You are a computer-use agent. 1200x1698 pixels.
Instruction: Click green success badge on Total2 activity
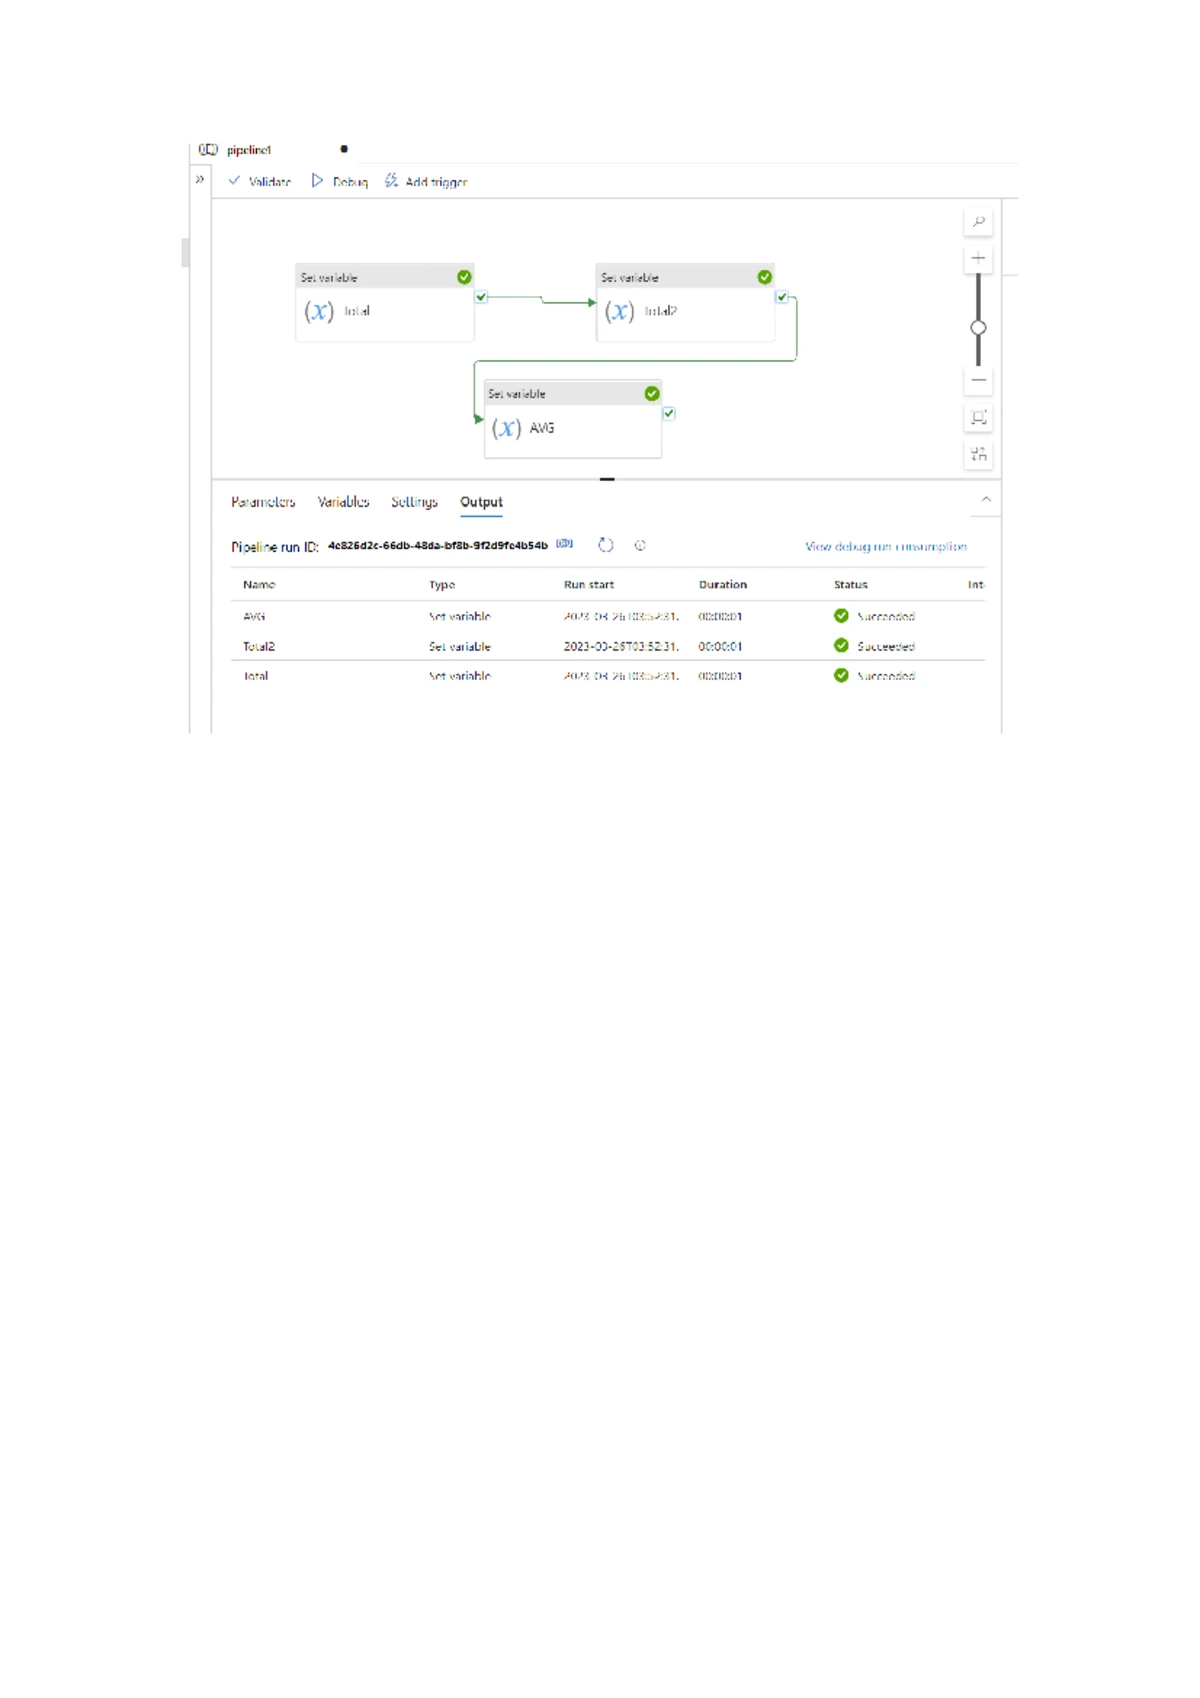[765, 277]
